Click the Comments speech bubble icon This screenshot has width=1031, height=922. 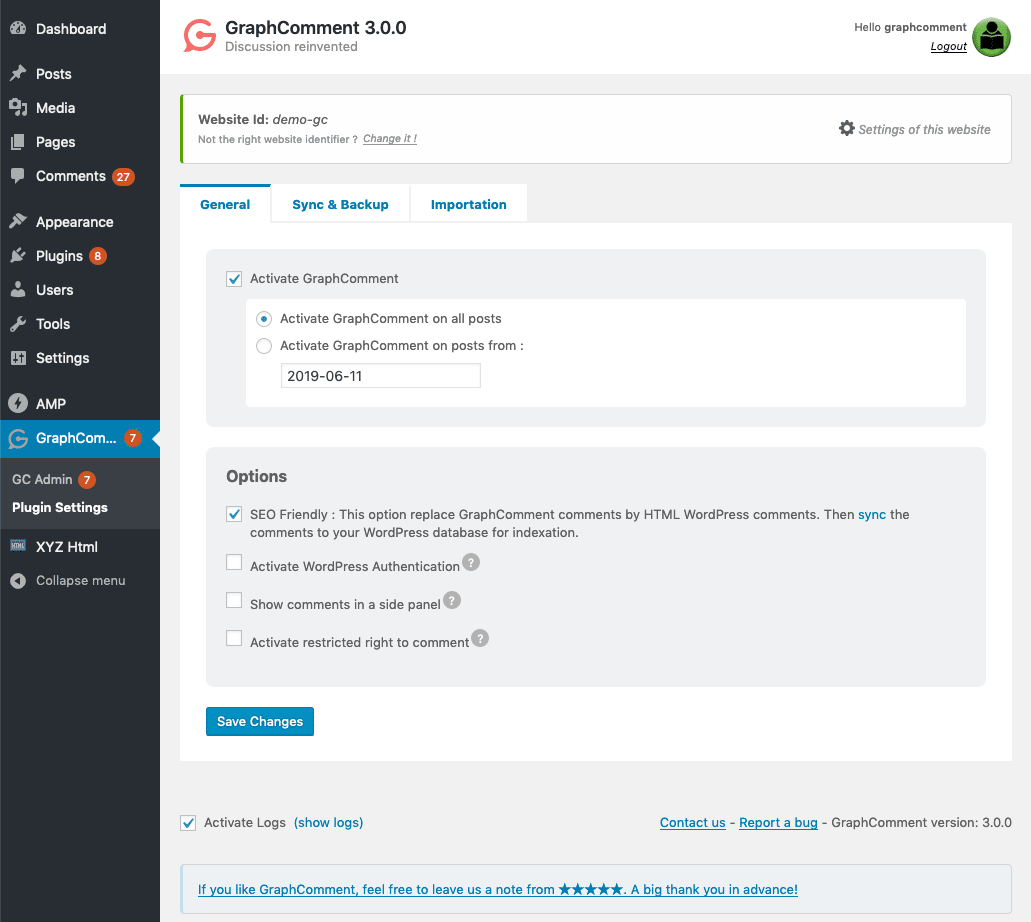pyautogui.click(x=18, y=176)
